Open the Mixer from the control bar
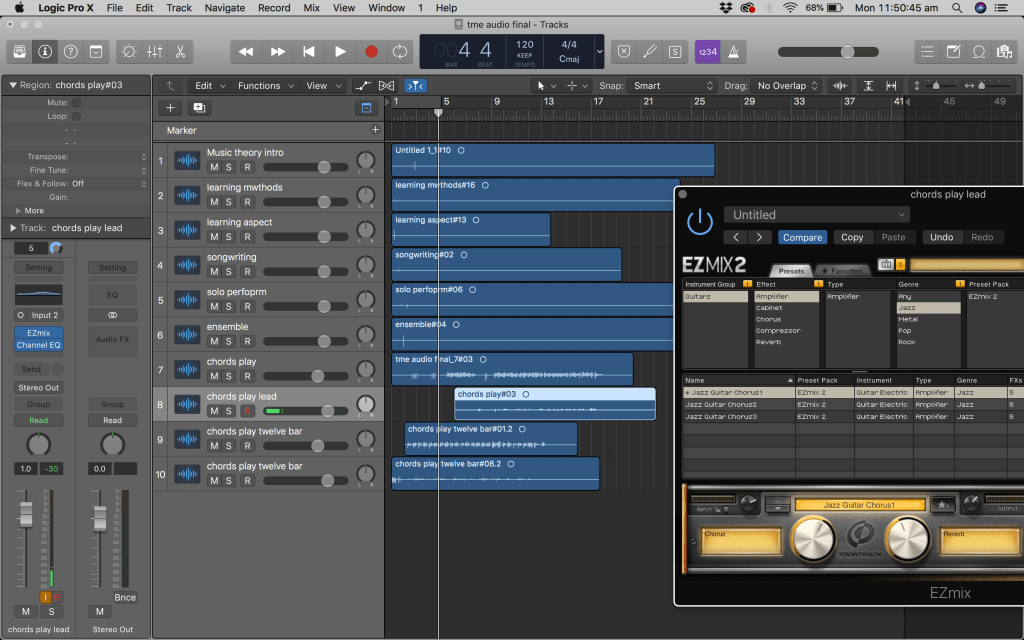Viewport: 1024px width, 640px height. point(155,51)
